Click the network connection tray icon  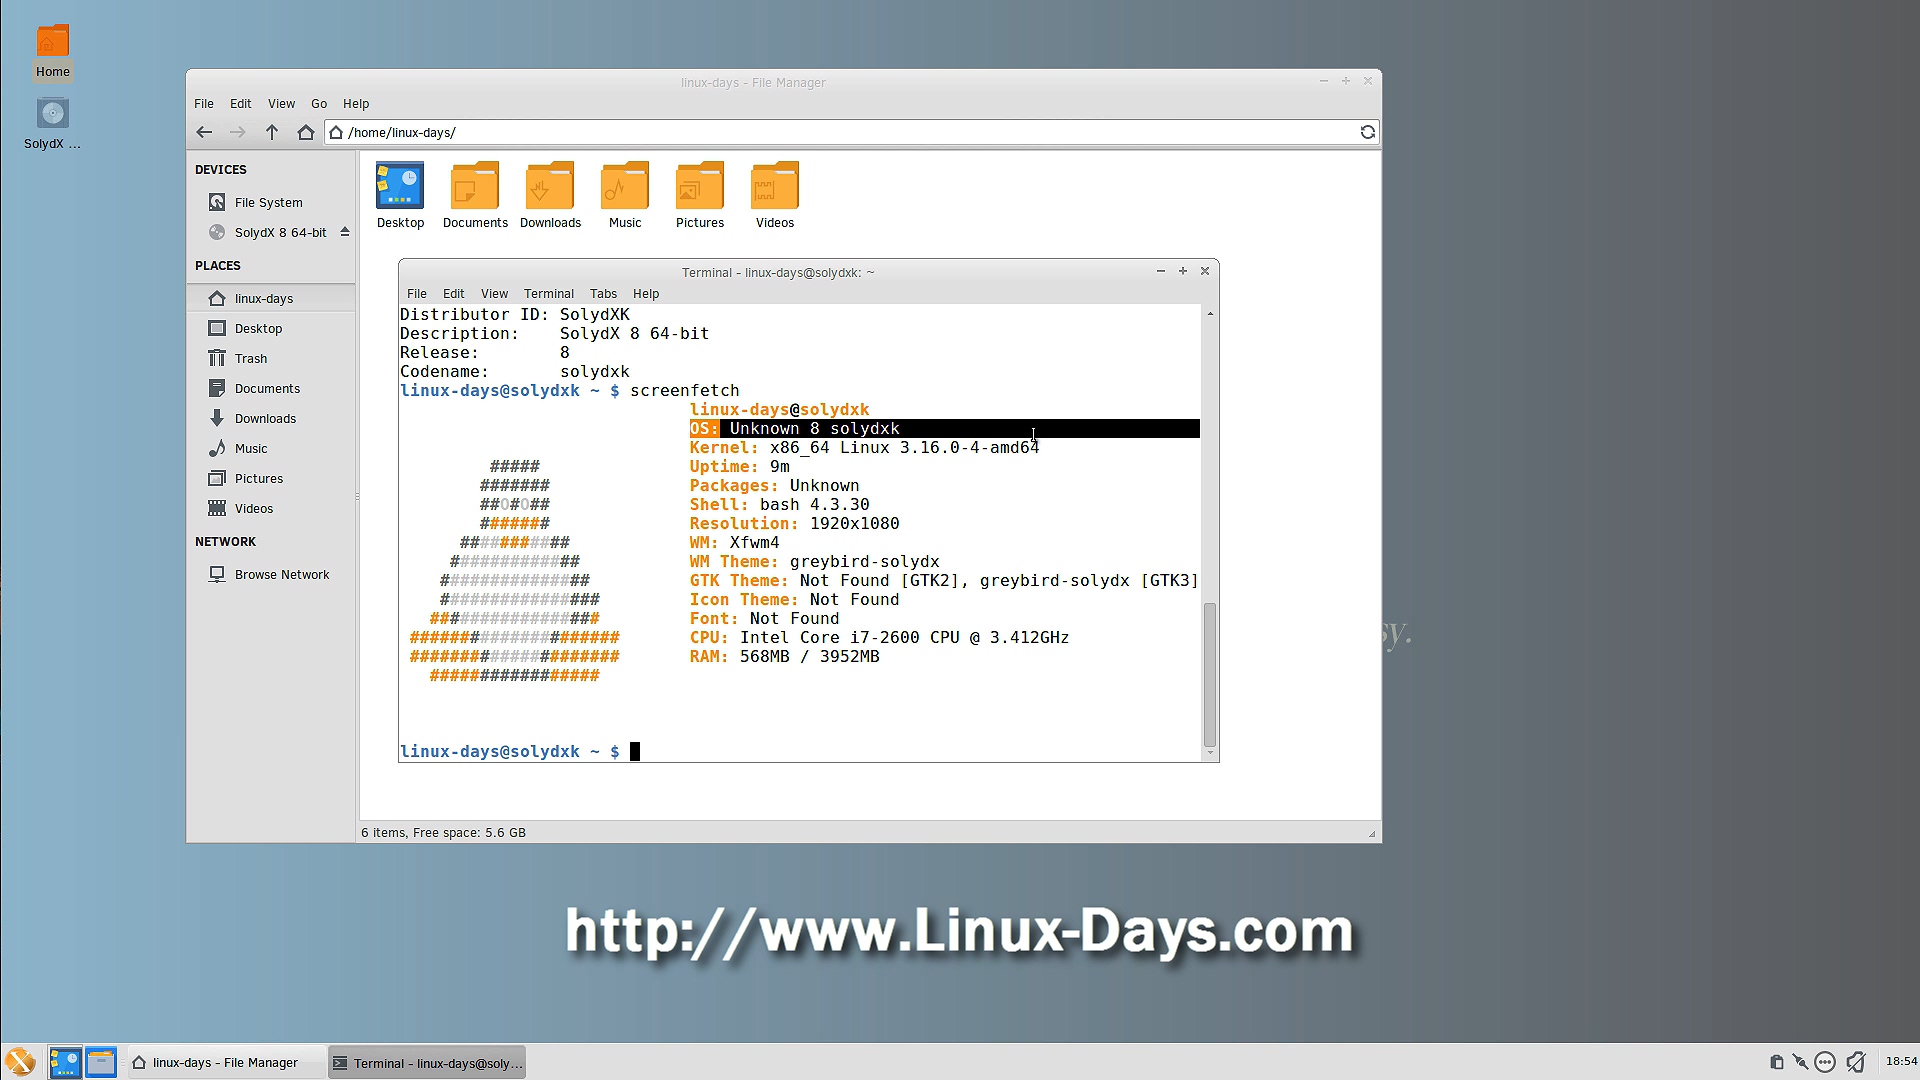pos(1800,1062)
